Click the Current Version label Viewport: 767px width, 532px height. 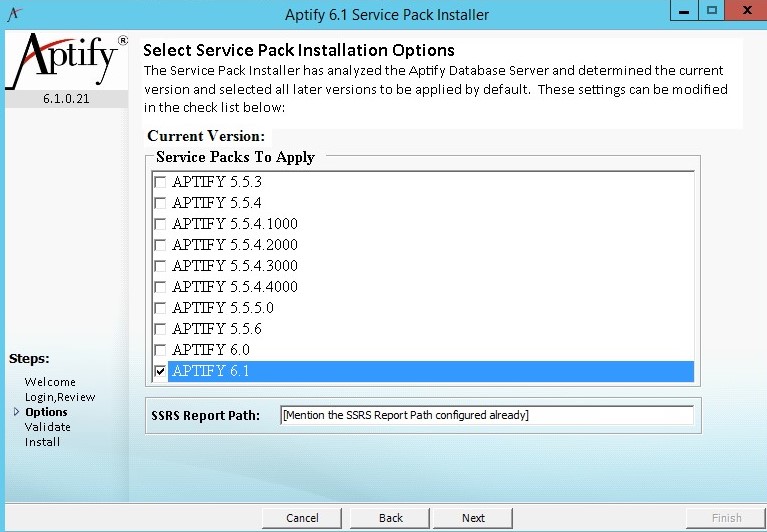(206, 136)
